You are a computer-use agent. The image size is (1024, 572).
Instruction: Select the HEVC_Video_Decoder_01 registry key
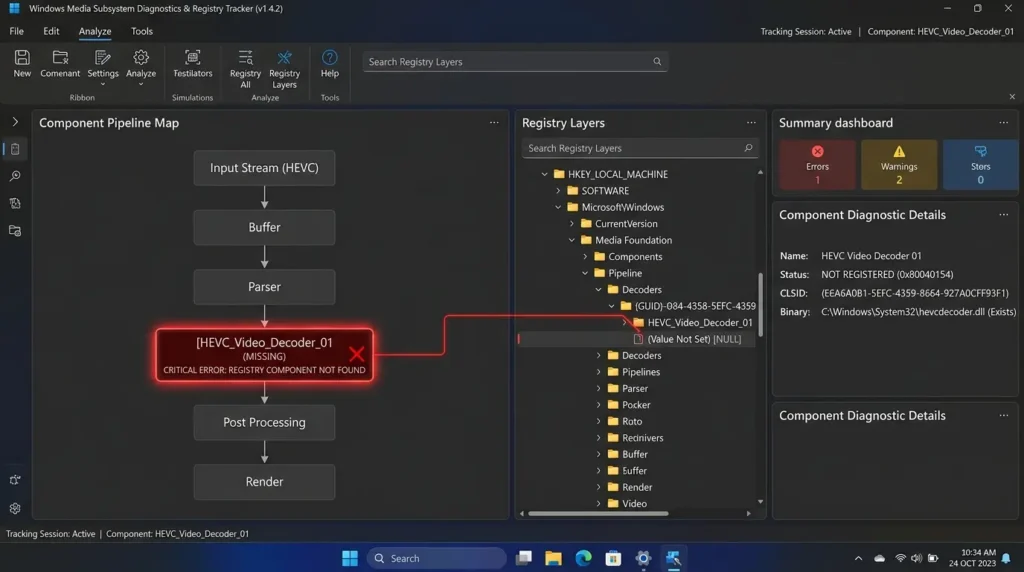tap(699, 323)
